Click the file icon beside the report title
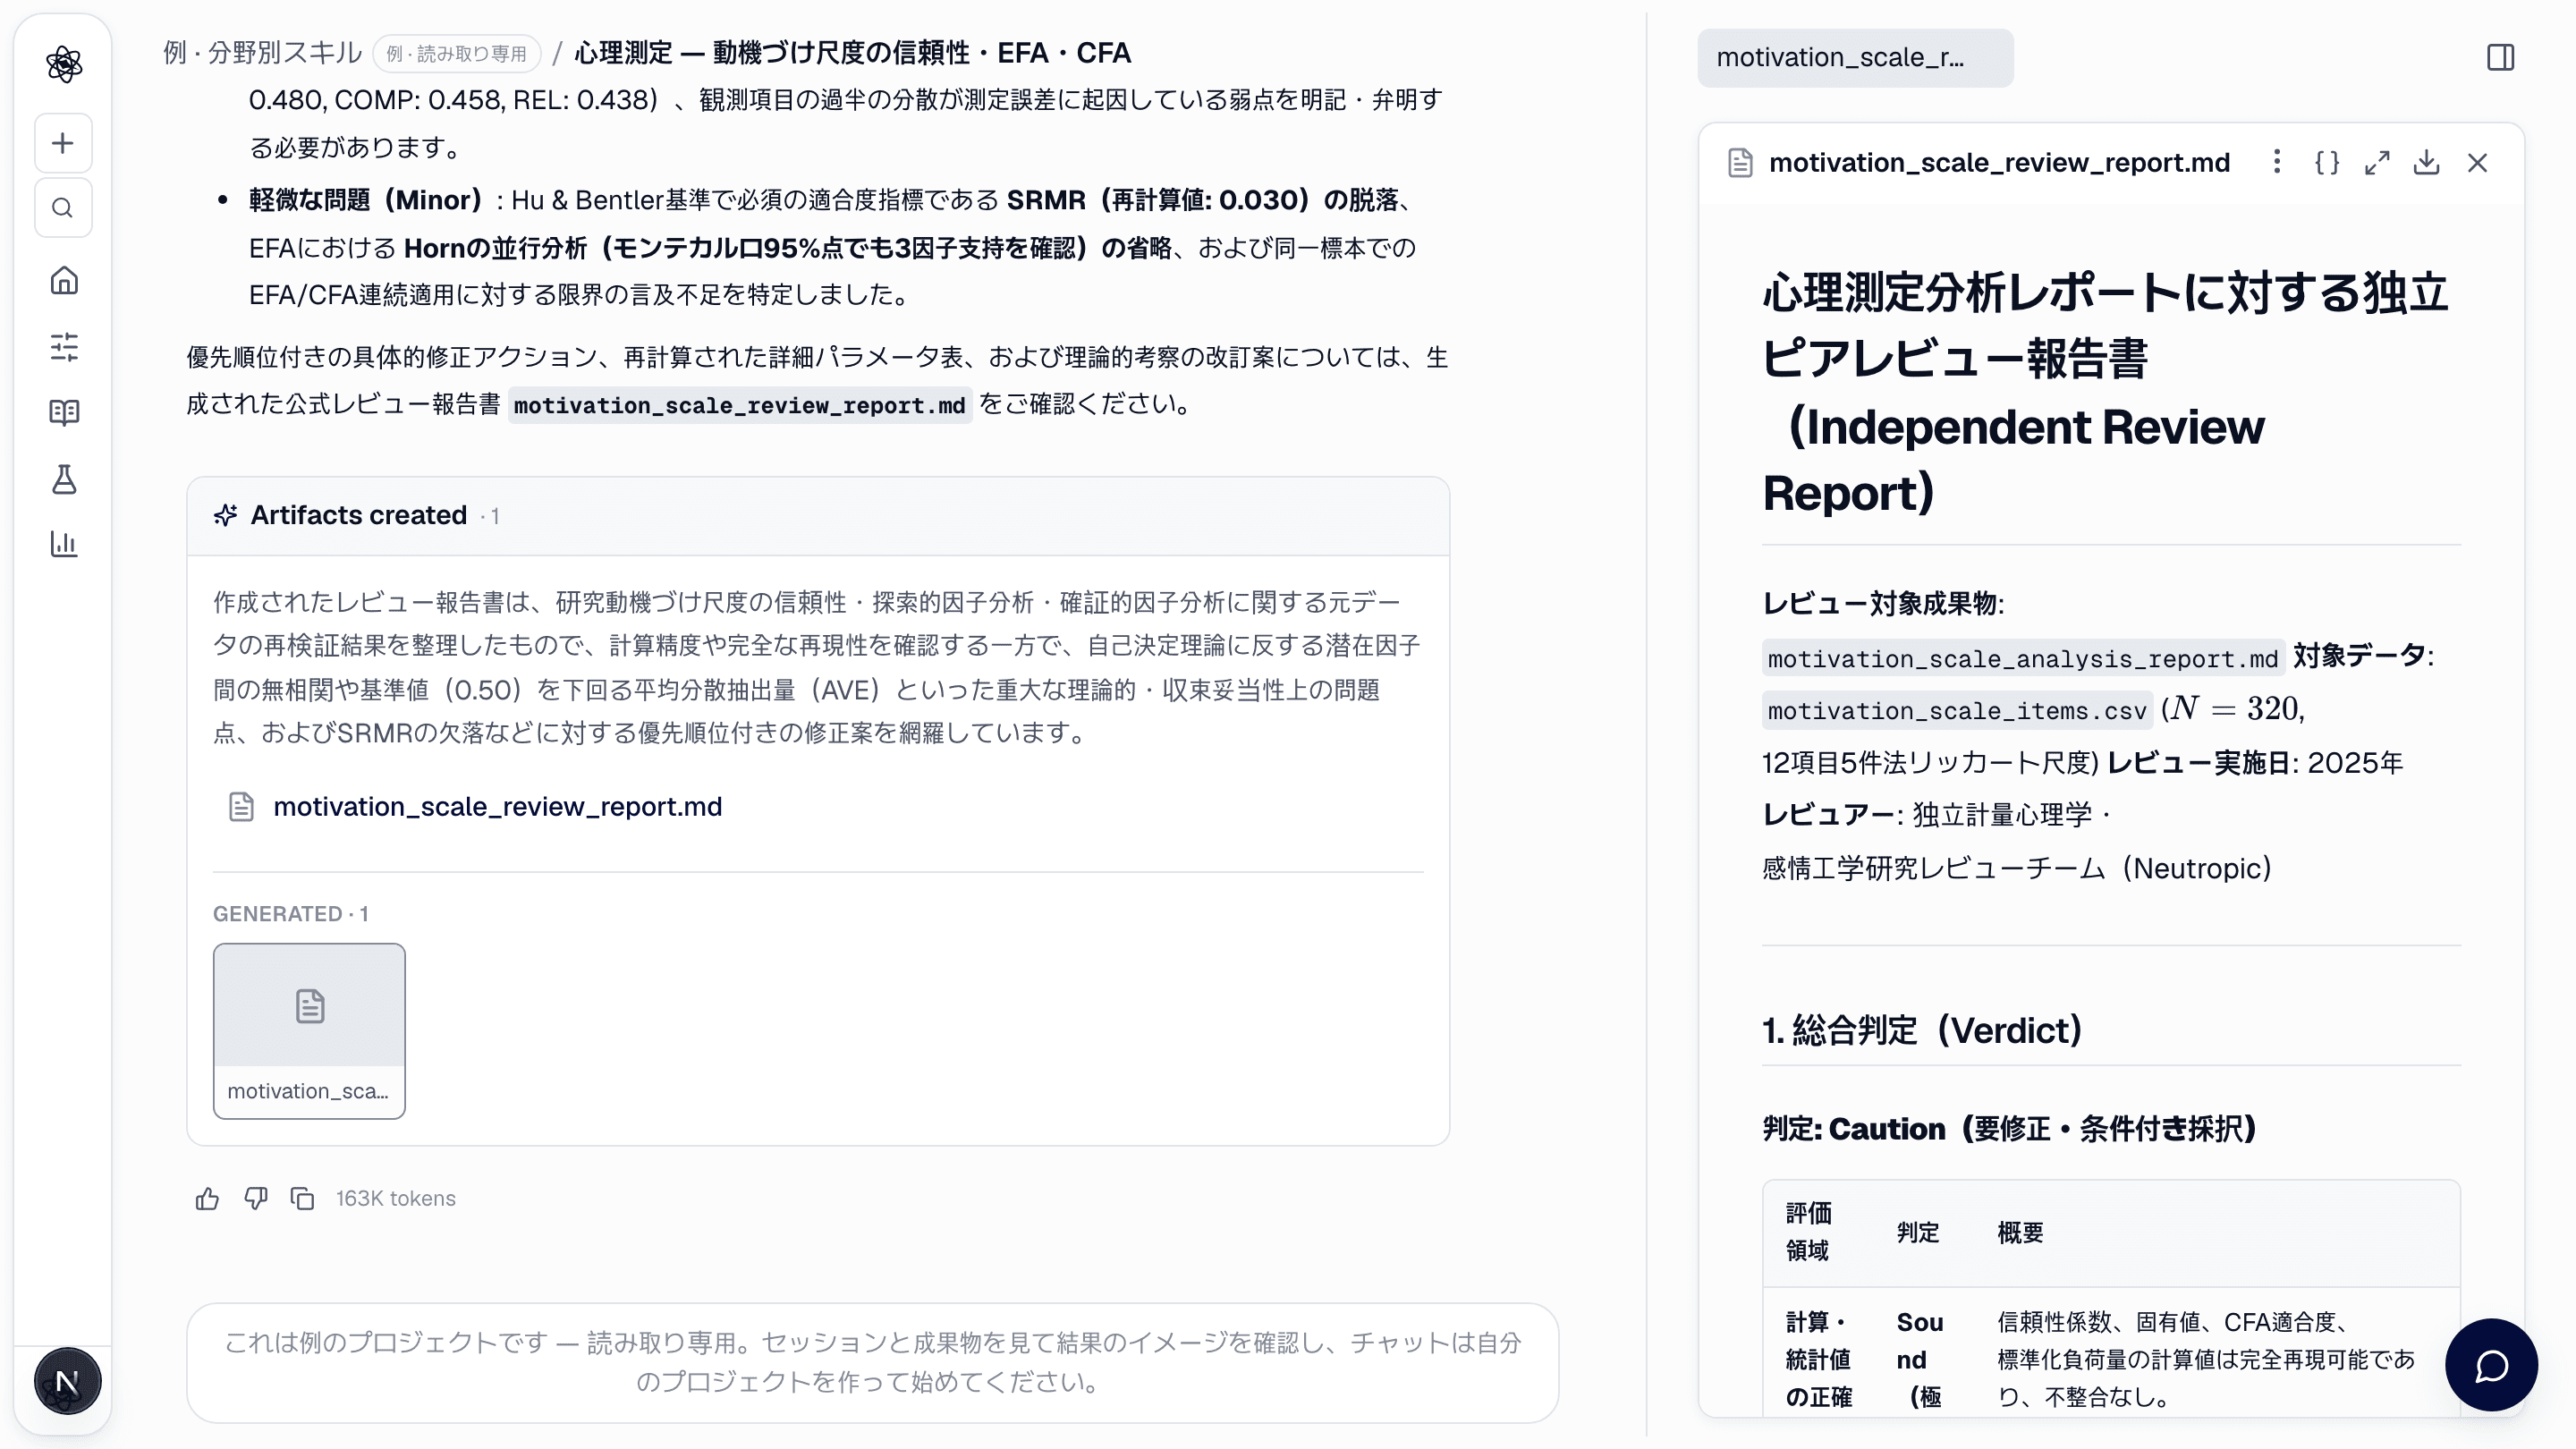 click(1740, 163)
